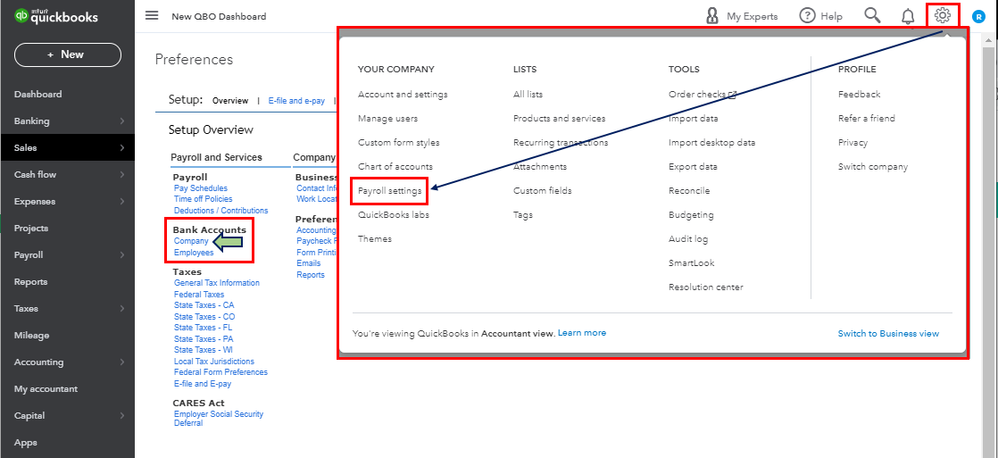Expand the Sales sidebar submenu

pyautogui.click(x=122, y=148)
